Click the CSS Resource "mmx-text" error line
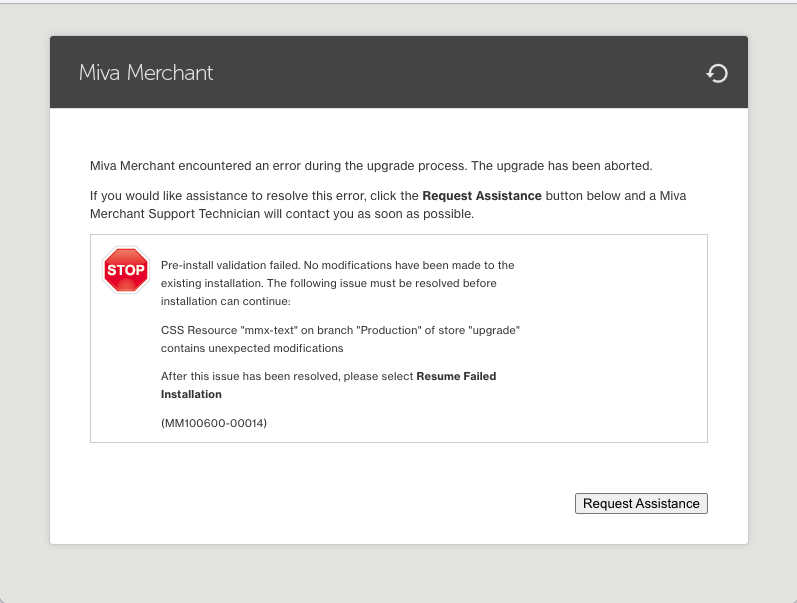The width and height of the screenshot is (797, 603). click(340, 339)
